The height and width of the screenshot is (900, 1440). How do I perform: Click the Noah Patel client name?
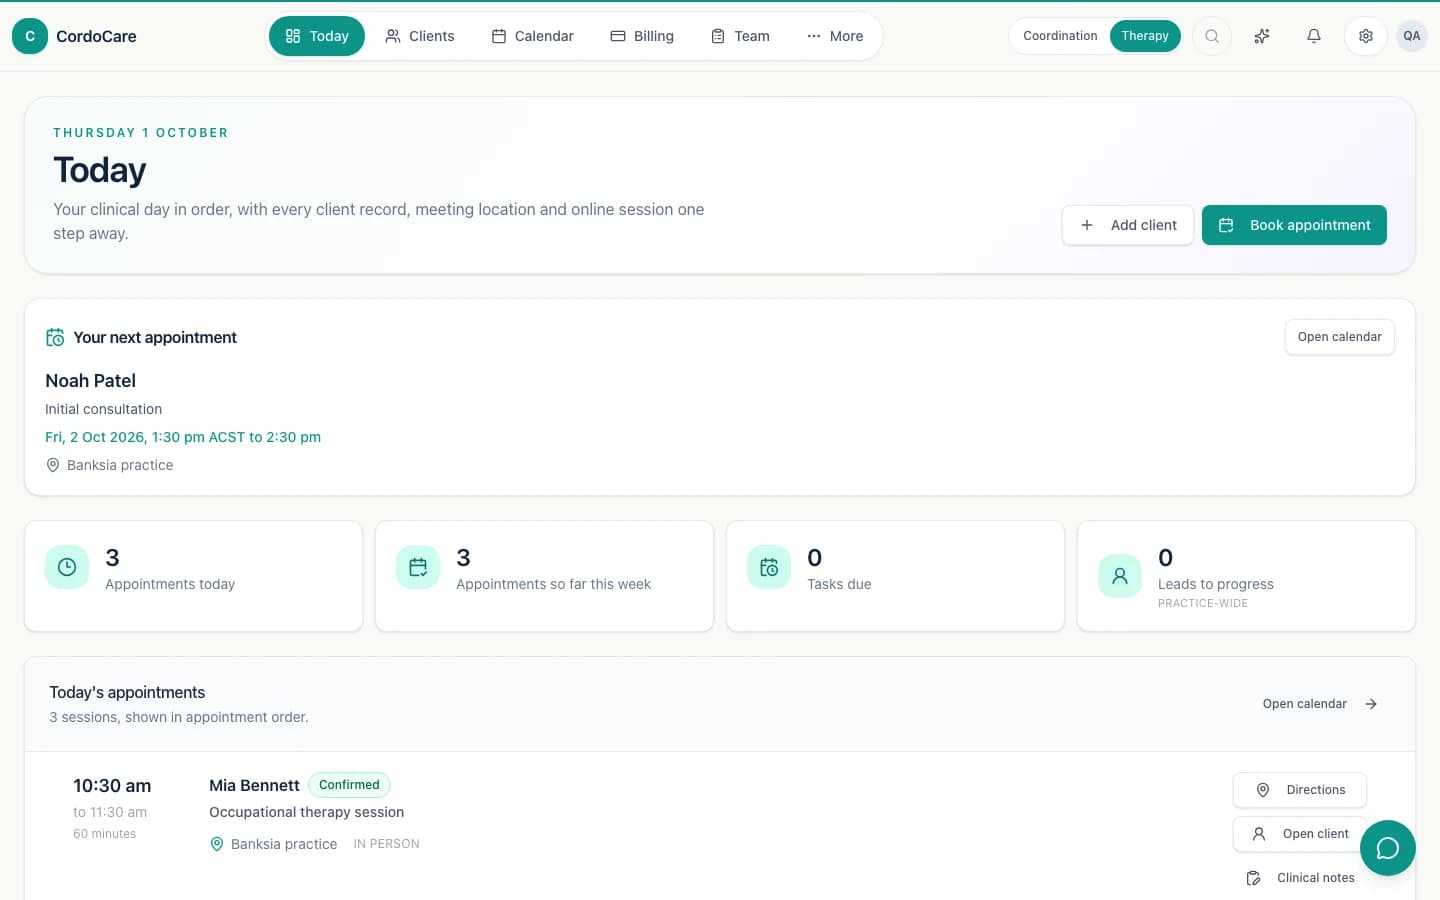[x=90, y=381]
